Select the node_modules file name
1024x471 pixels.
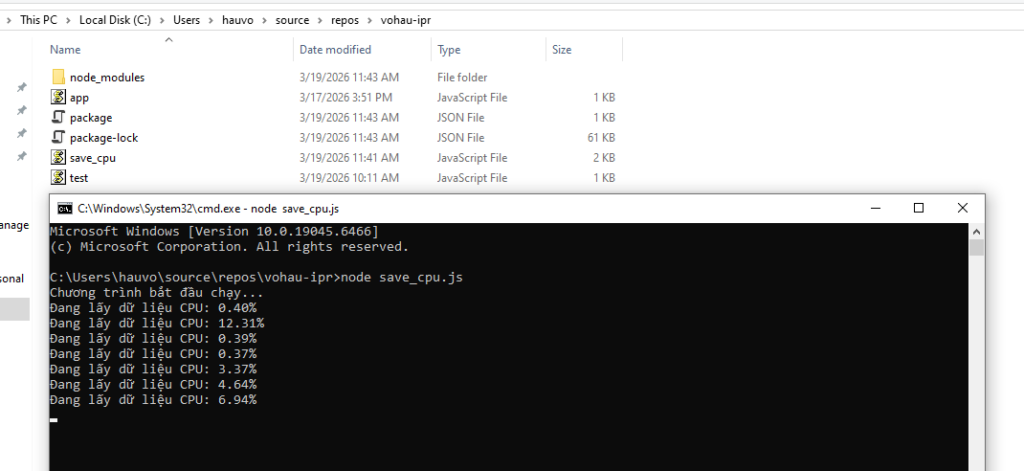pos(107,77)
